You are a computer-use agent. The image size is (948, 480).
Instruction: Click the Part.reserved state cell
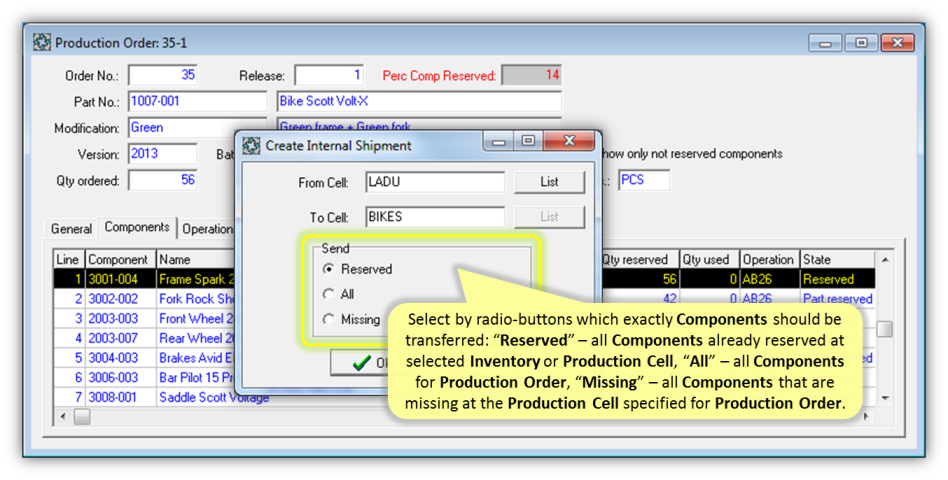pos(837,299)
